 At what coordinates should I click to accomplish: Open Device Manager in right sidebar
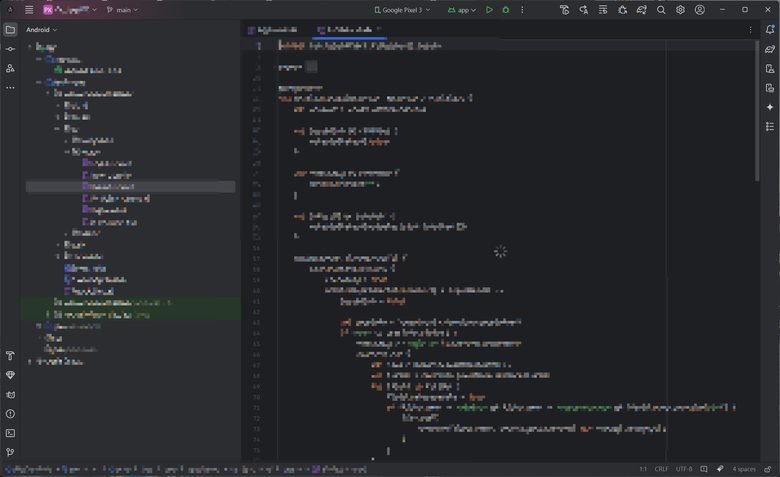click(770, 68)
